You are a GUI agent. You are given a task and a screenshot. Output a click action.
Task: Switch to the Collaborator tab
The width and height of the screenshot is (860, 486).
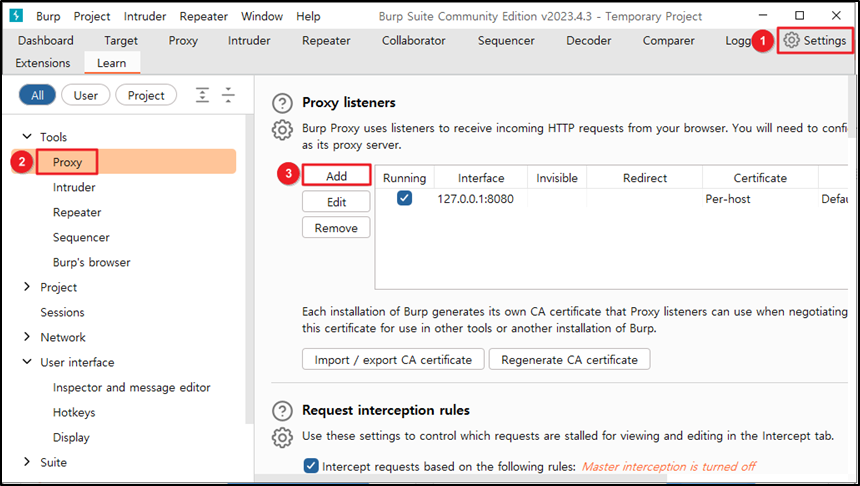414,41
